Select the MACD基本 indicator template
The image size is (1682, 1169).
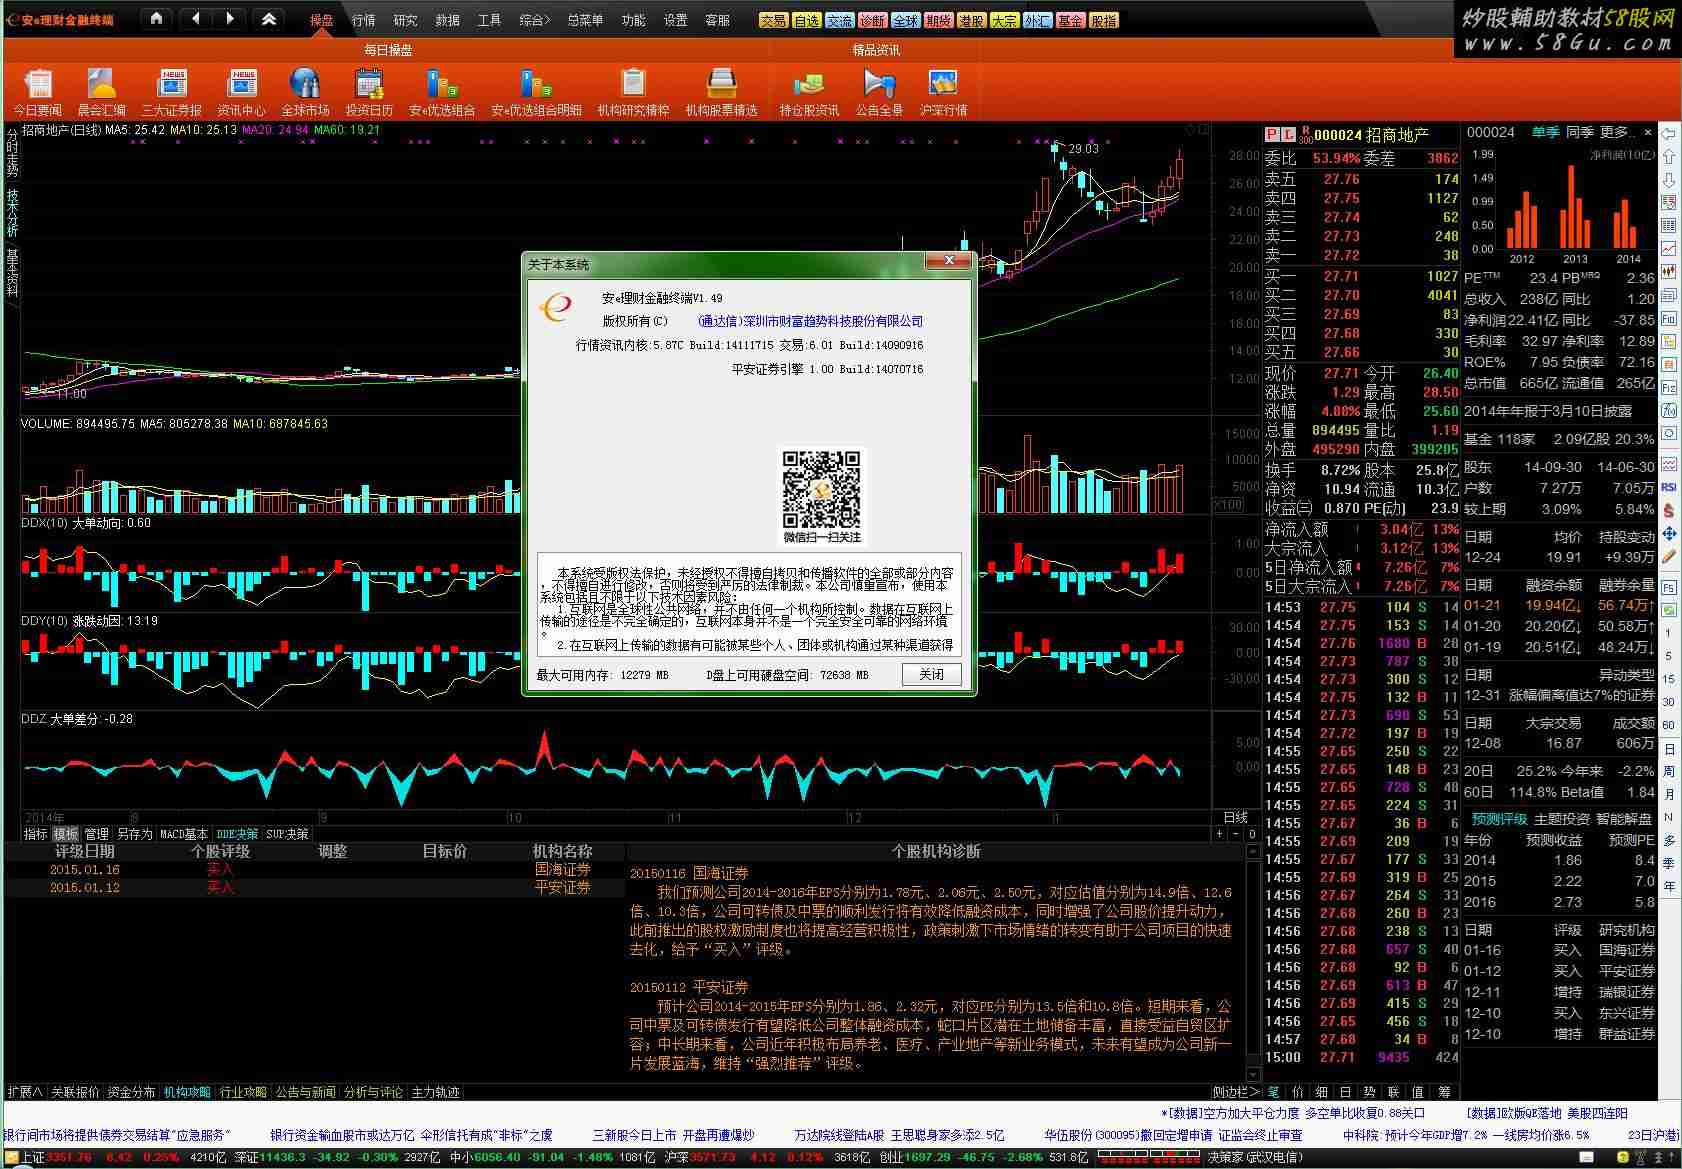184,834
